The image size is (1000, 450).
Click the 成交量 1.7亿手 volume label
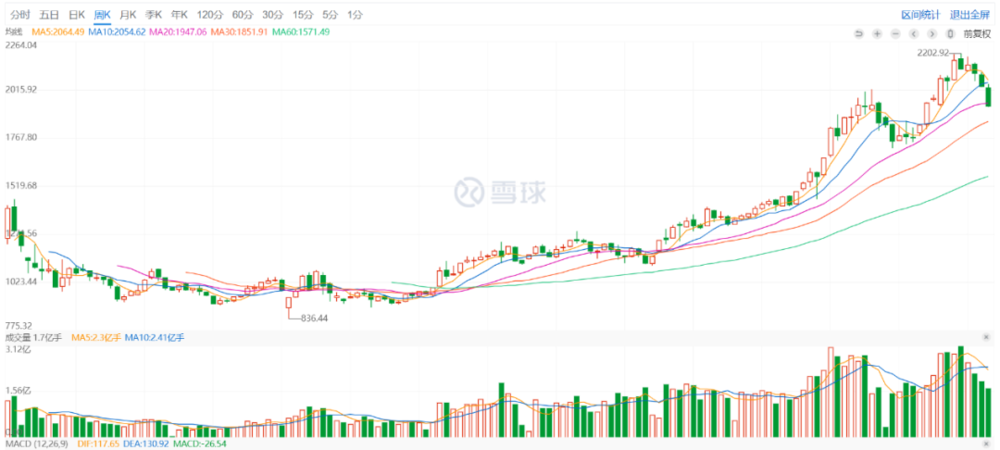tap(34, 337)
